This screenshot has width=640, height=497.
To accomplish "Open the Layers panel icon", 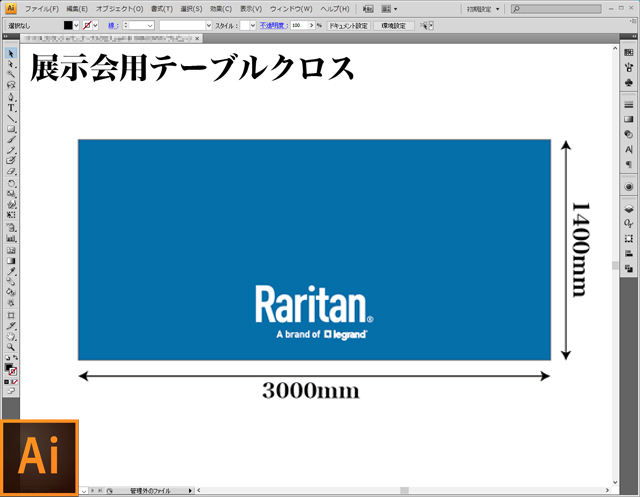I will pos(629,209).
